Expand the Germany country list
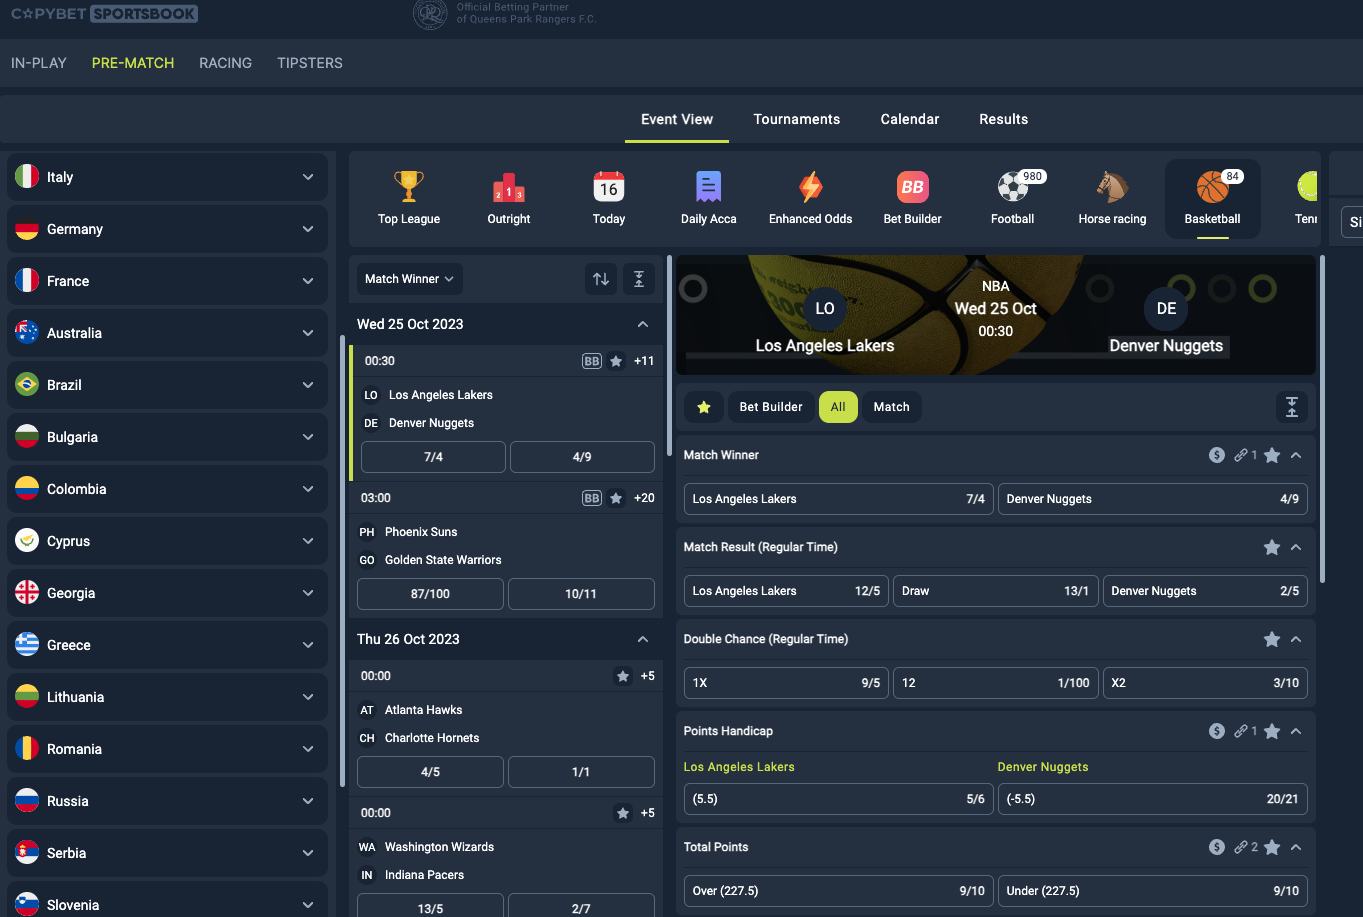This screenshot has width=1363, height=917. (x=308, y=229)
